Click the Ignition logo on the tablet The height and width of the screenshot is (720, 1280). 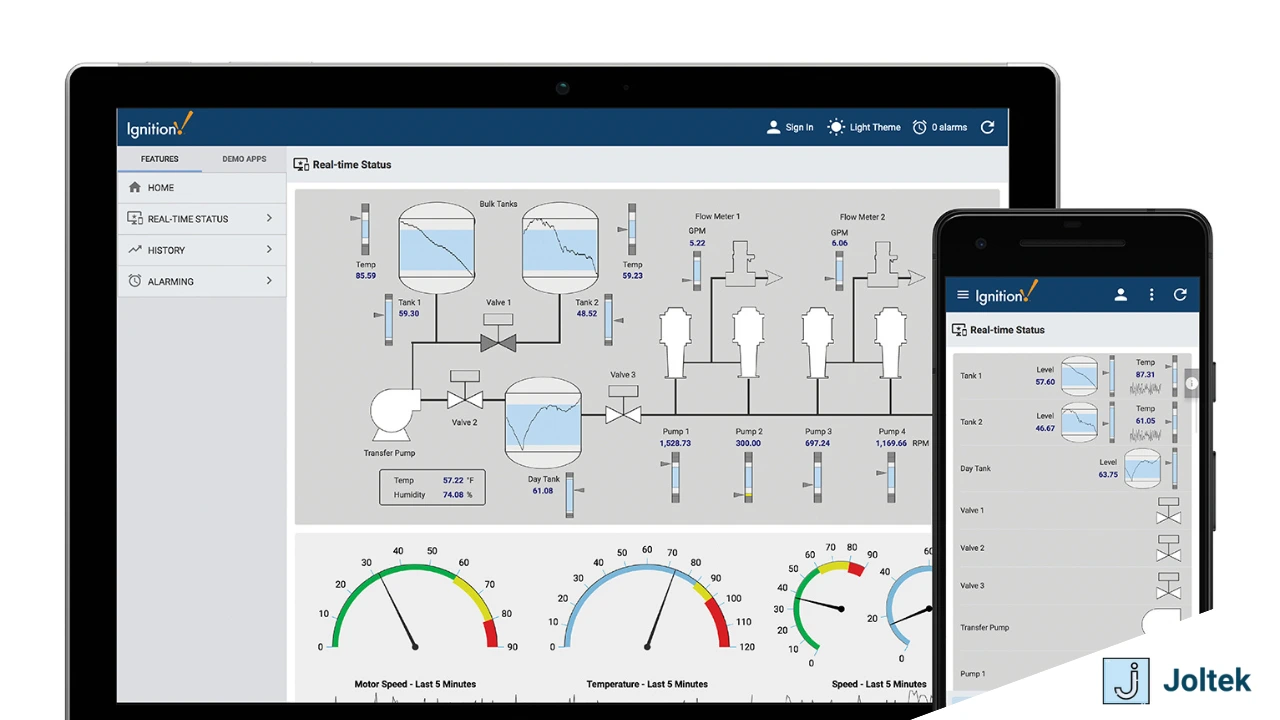click(160, 127)
